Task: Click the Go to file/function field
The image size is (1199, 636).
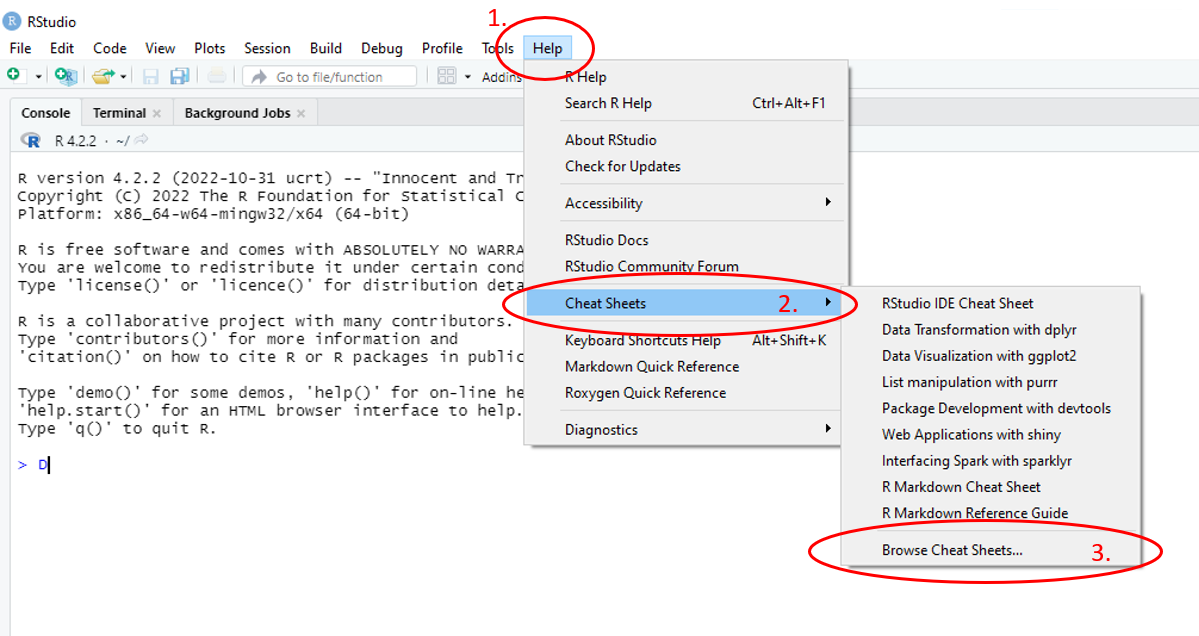Action: pyautogui.click(x=330, y=76)
